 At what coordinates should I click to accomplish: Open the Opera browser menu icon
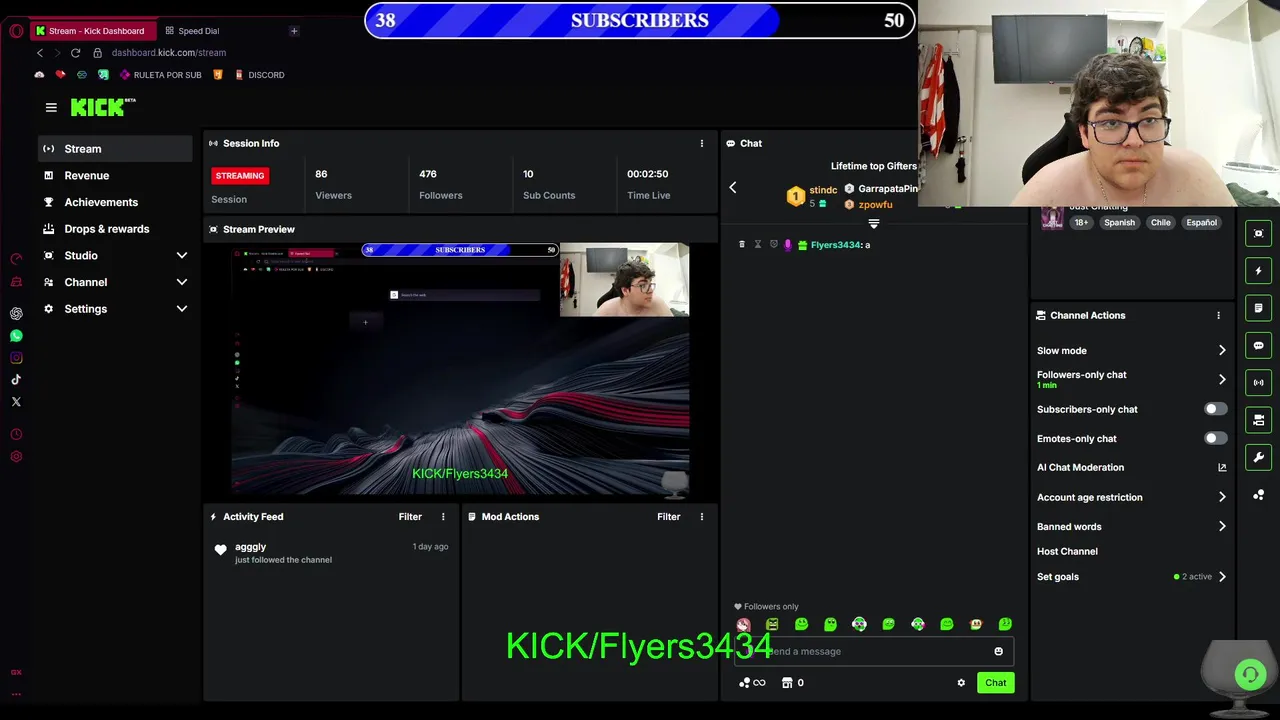click(16, 31)
